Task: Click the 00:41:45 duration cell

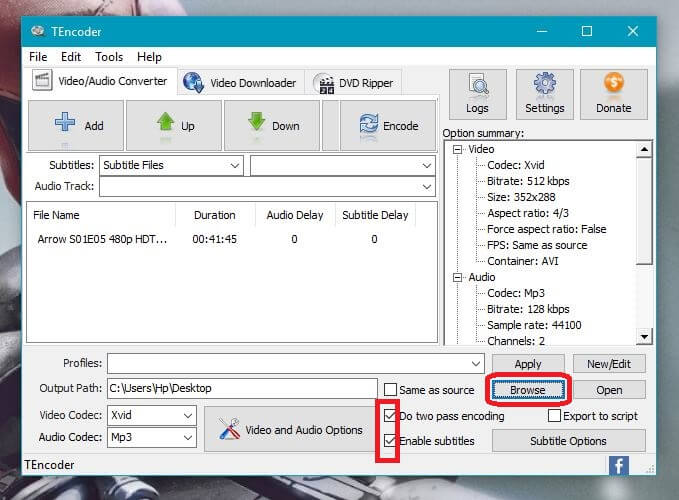Action: pos(215,239)
